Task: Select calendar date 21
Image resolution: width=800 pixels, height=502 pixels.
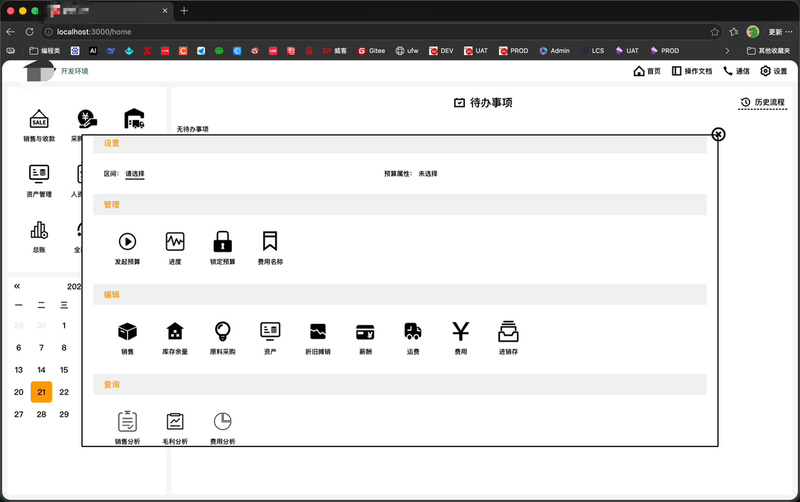Action: [41, 392]
